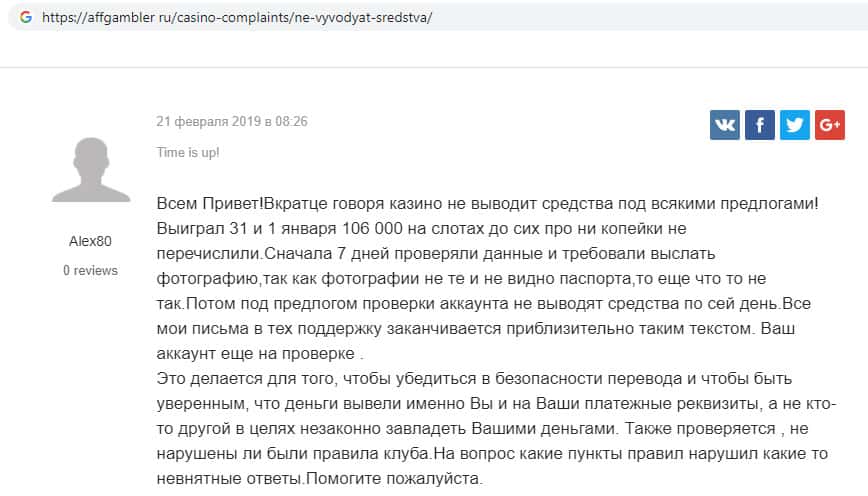The image size is (868, 496).
Task: Share the complaint on Facebook
Action: 760,125
